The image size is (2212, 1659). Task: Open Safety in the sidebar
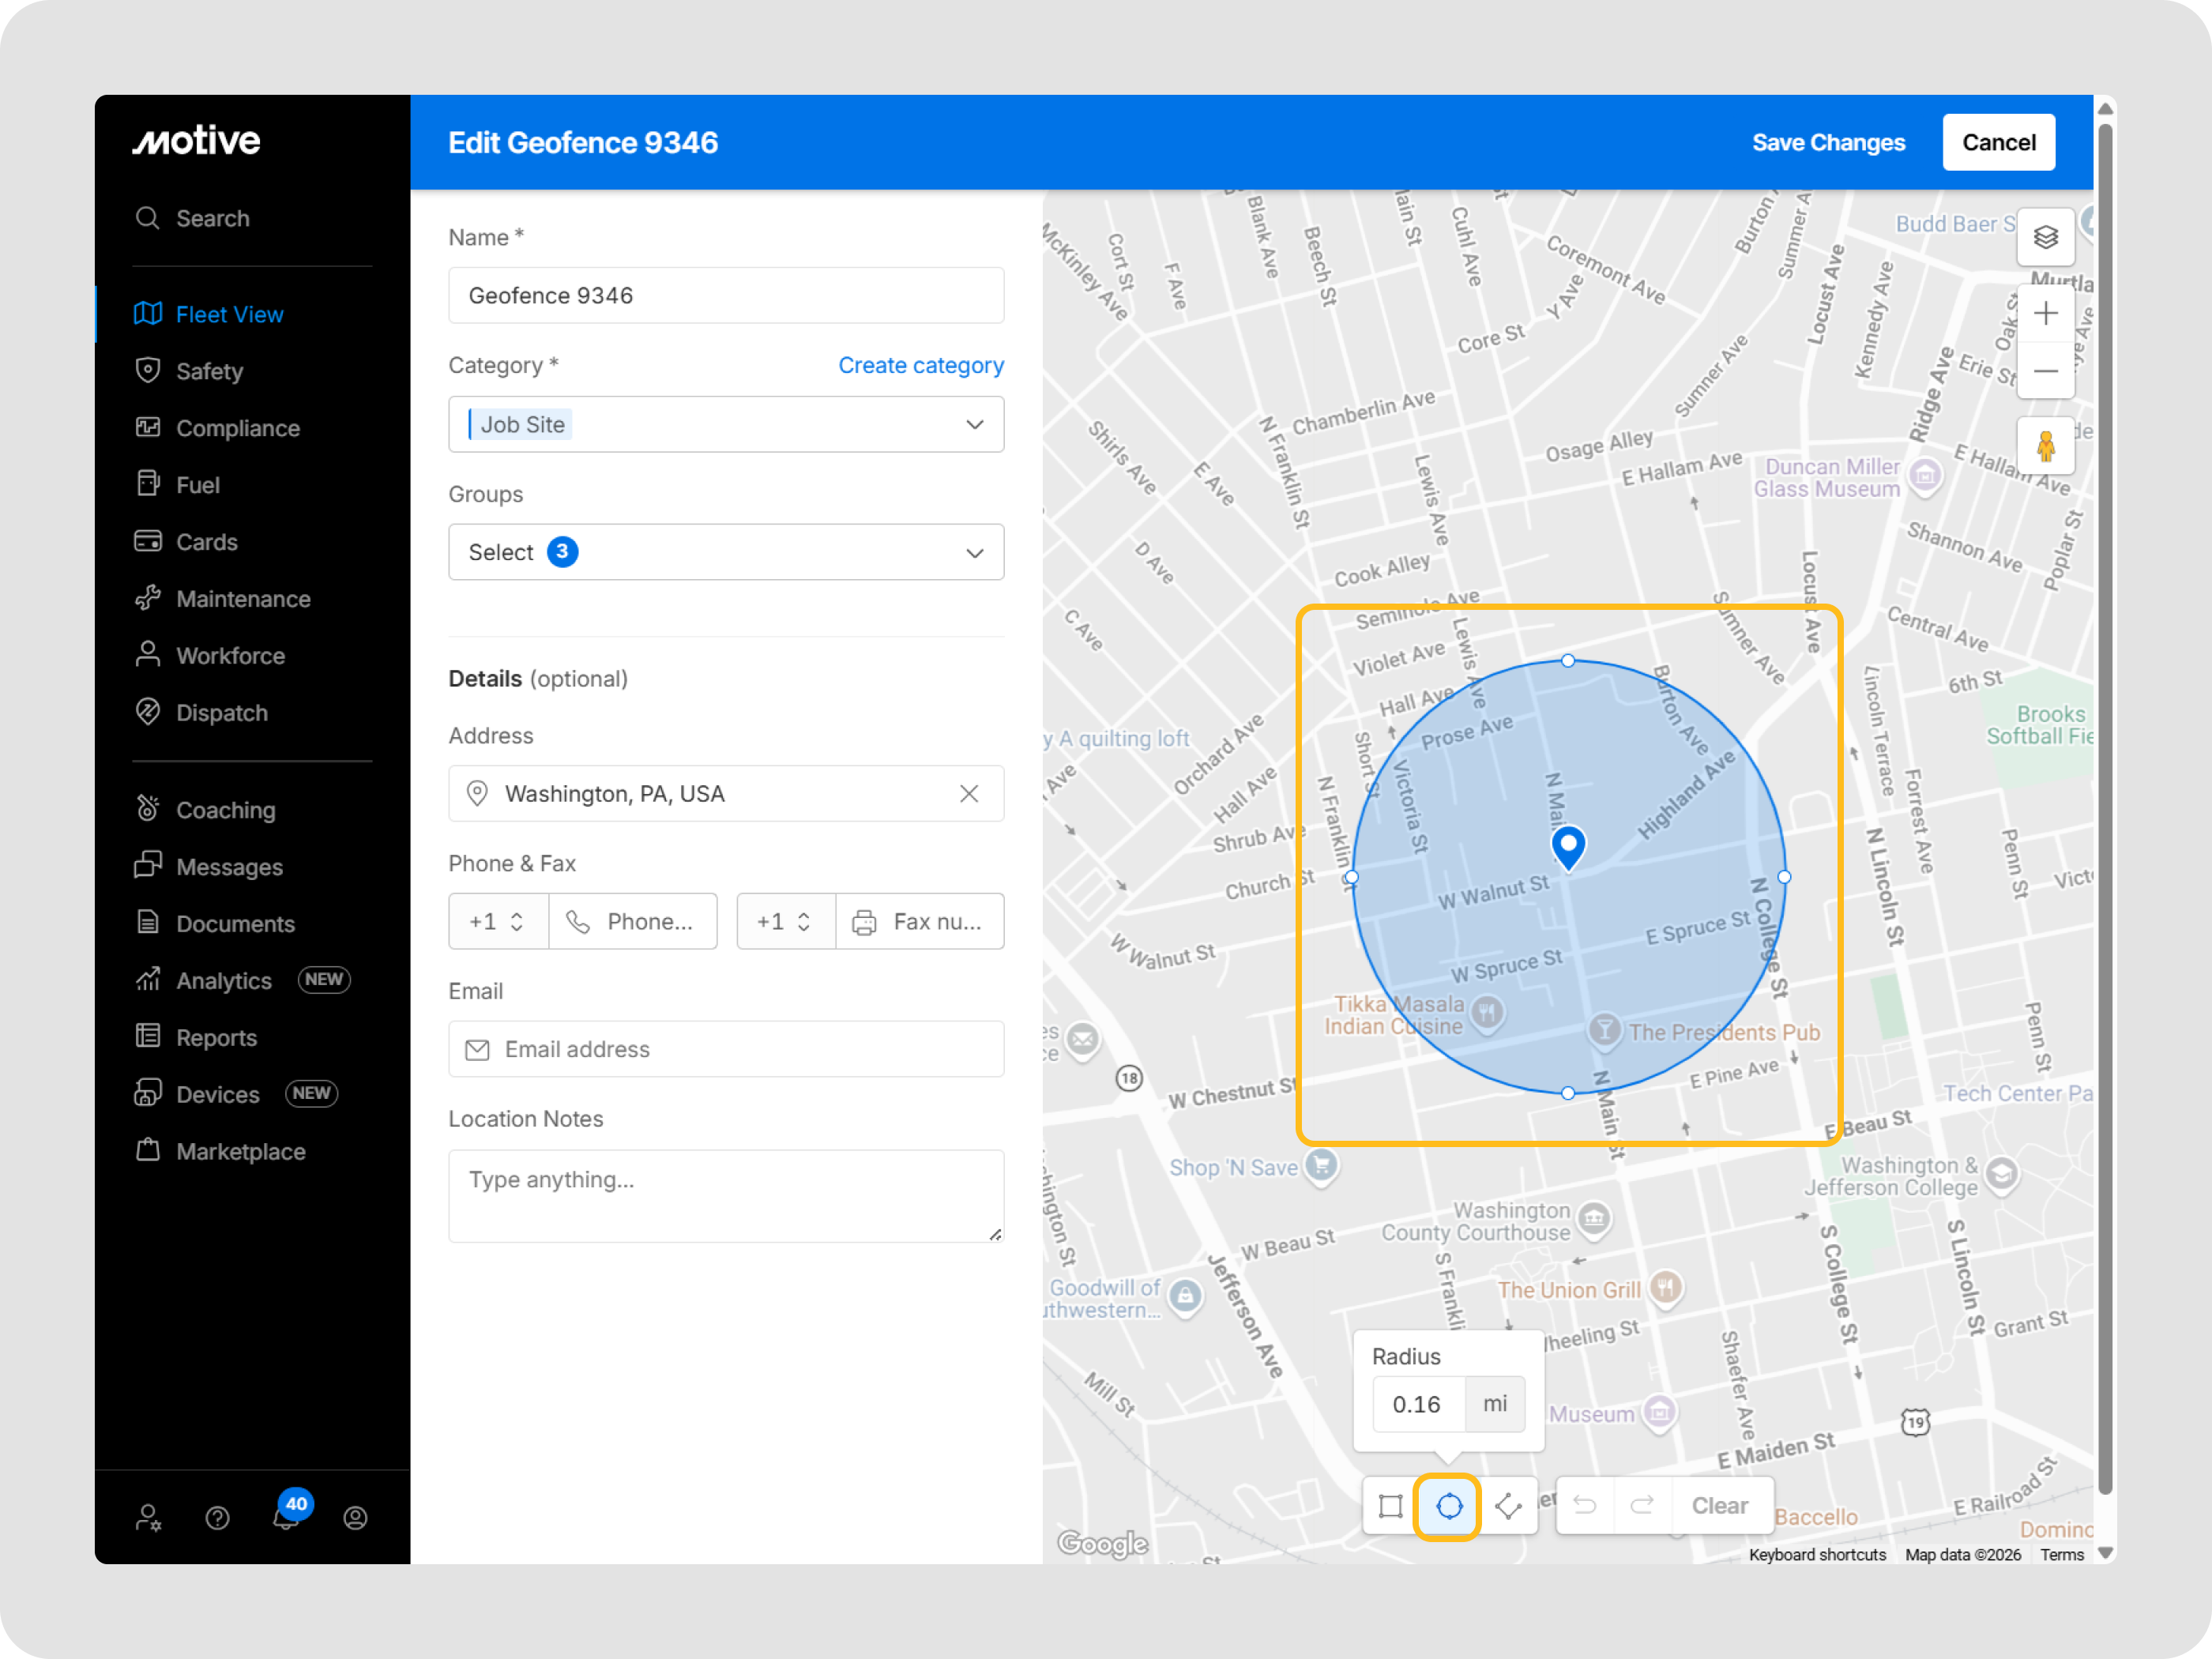(209, 372)
